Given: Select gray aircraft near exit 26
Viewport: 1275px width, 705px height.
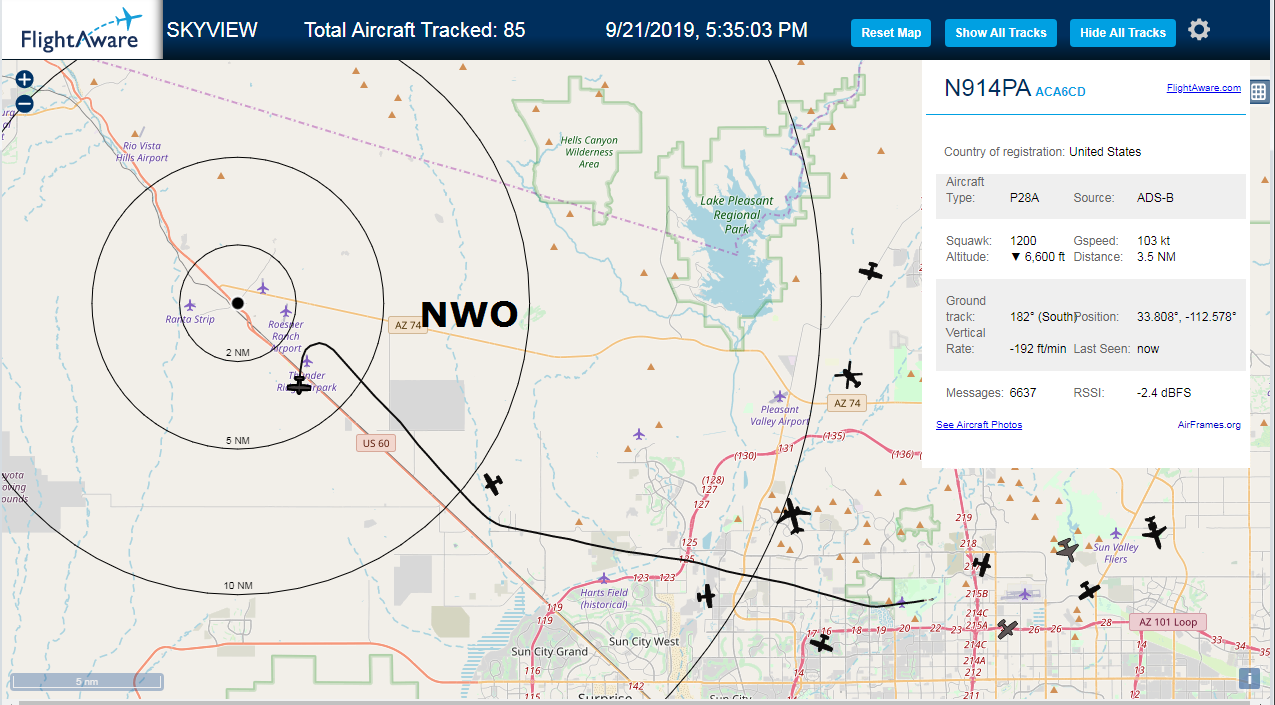Looking at the screenshot, I should 1007,629.
